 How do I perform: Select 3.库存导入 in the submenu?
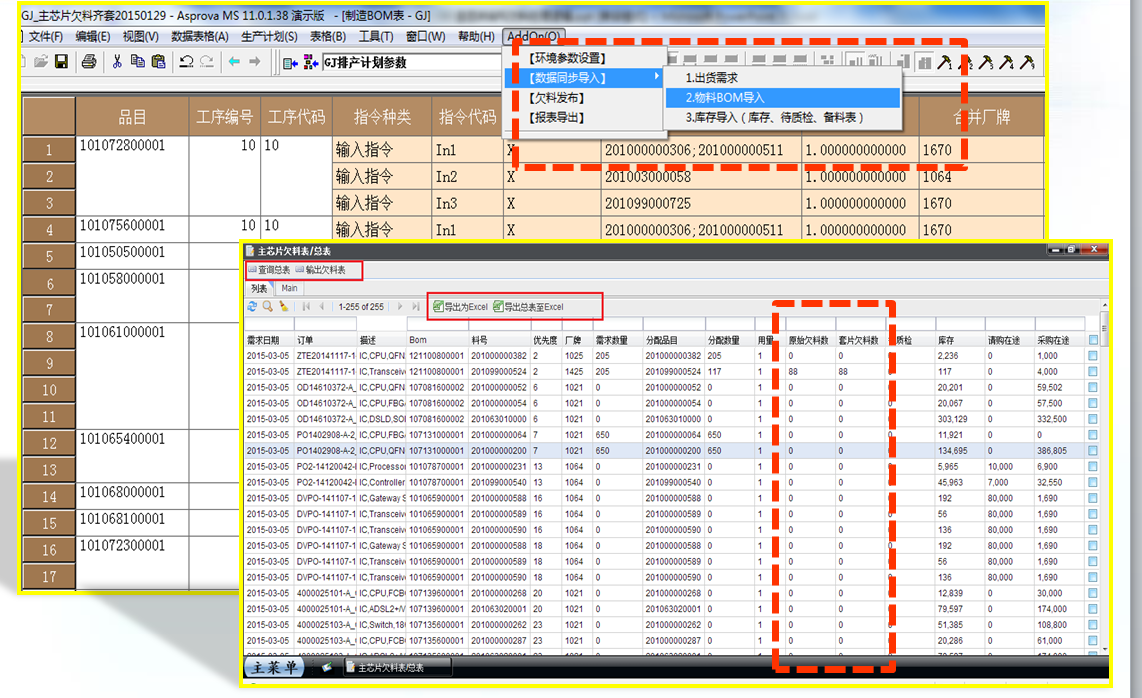pyautogui.click(x=783, y=117)
